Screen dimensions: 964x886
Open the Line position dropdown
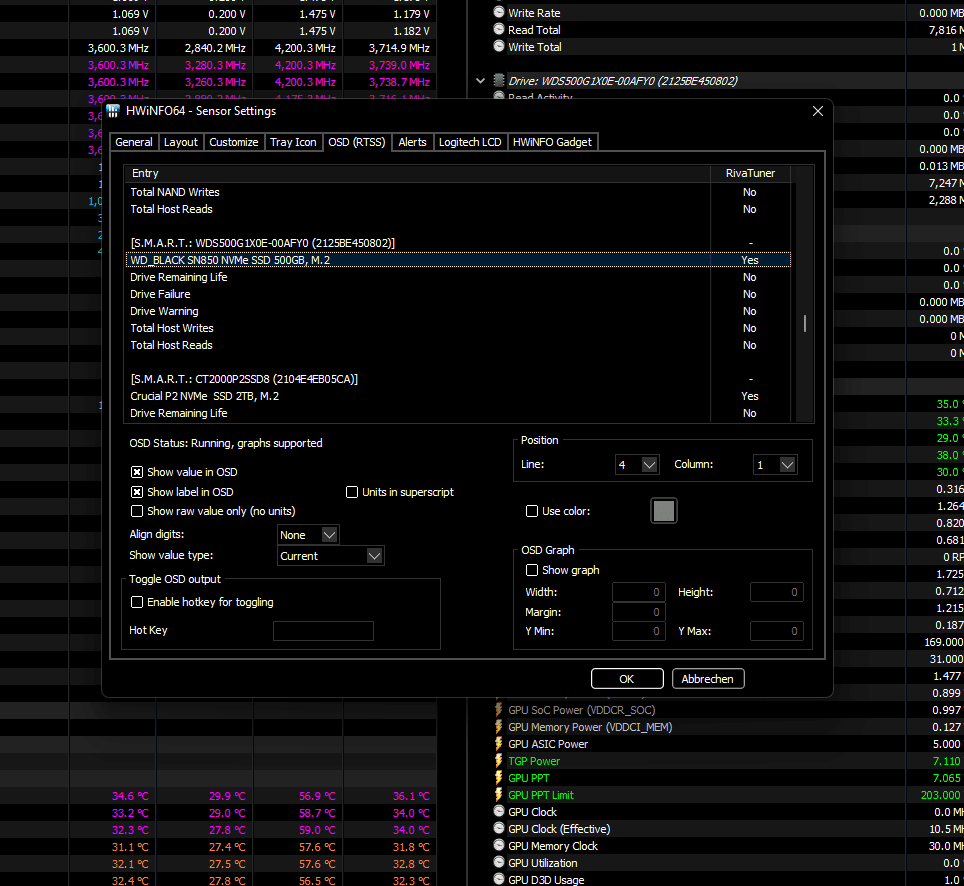click(637, 465)
